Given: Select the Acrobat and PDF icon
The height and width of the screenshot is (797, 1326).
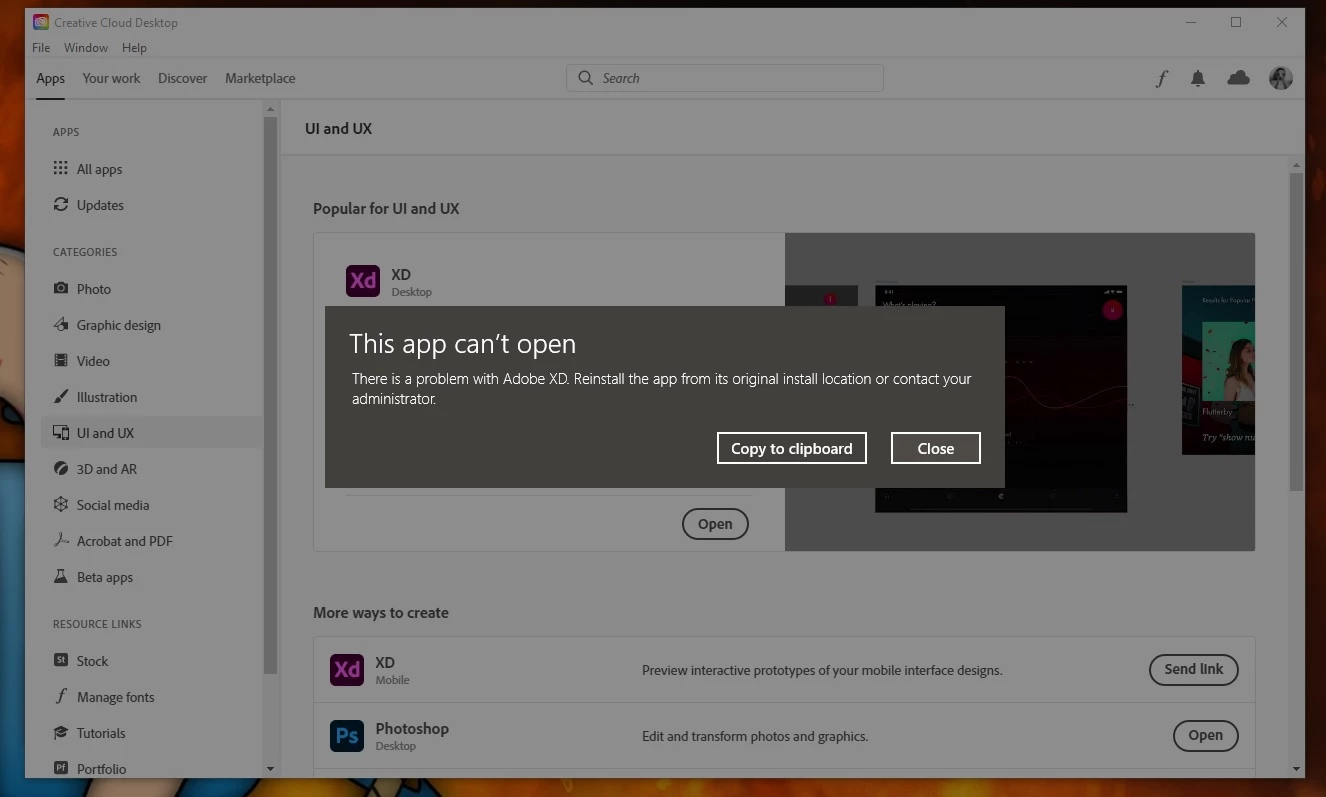Looking at the screenshot, I should click(x=61, y=541).
